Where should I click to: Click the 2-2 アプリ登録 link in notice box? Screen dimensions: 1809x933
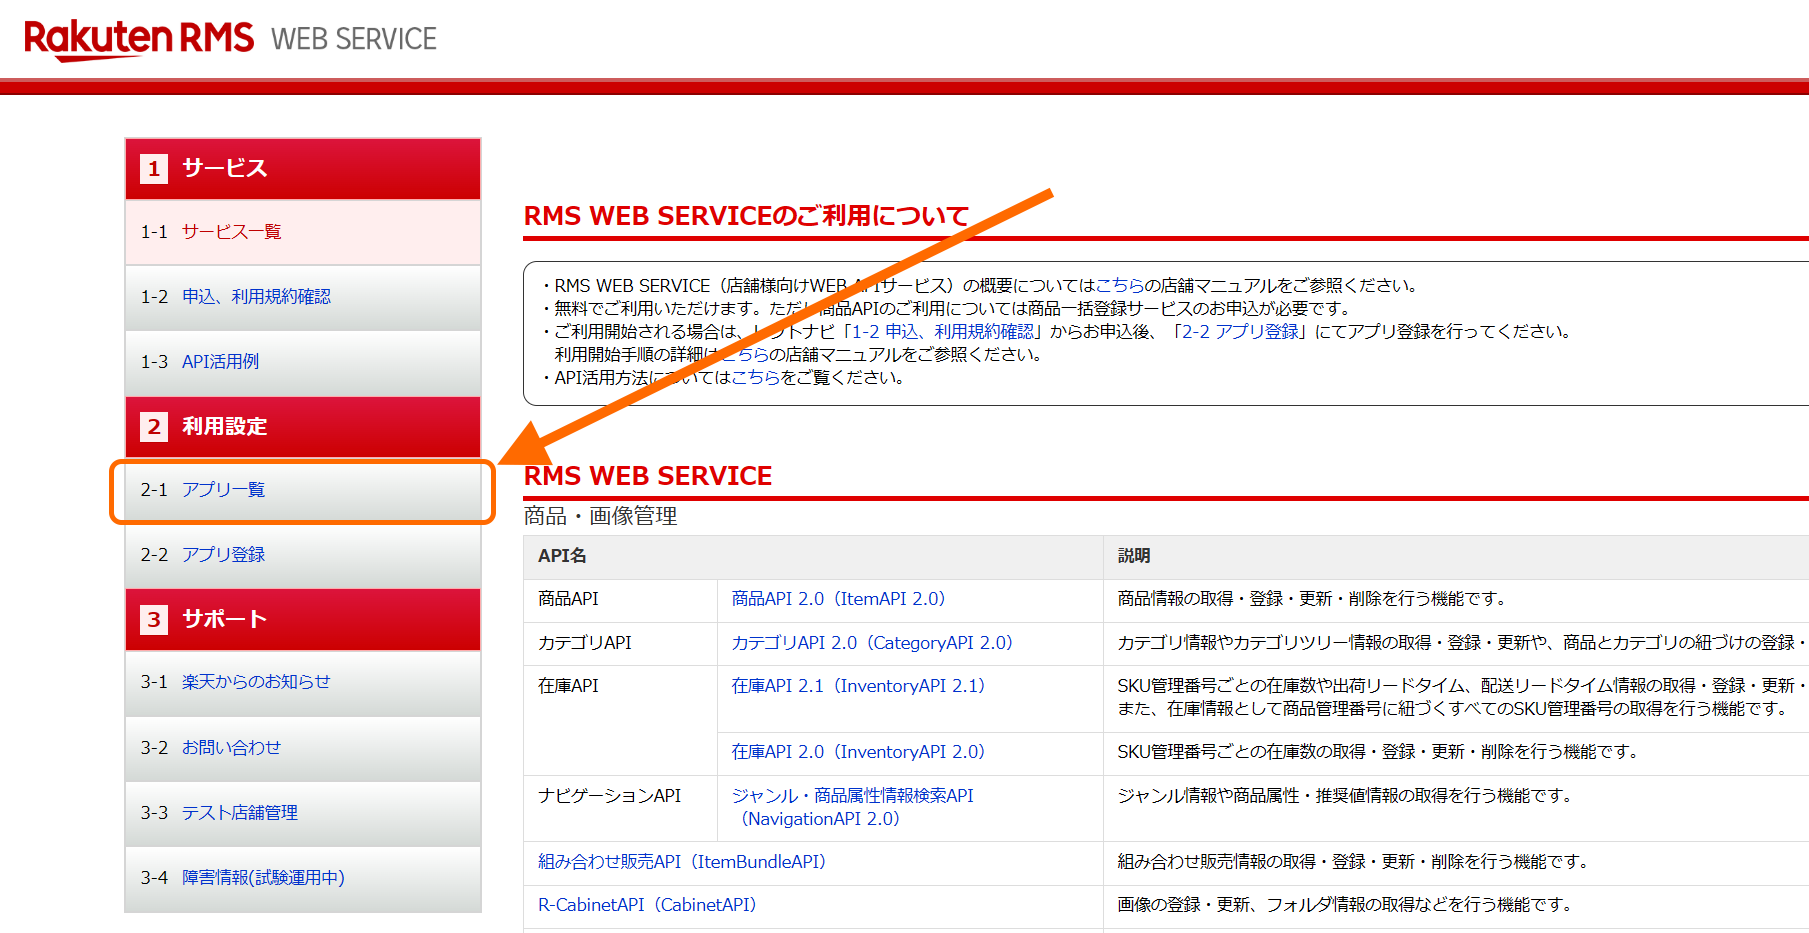click(x=1240, y=332)
